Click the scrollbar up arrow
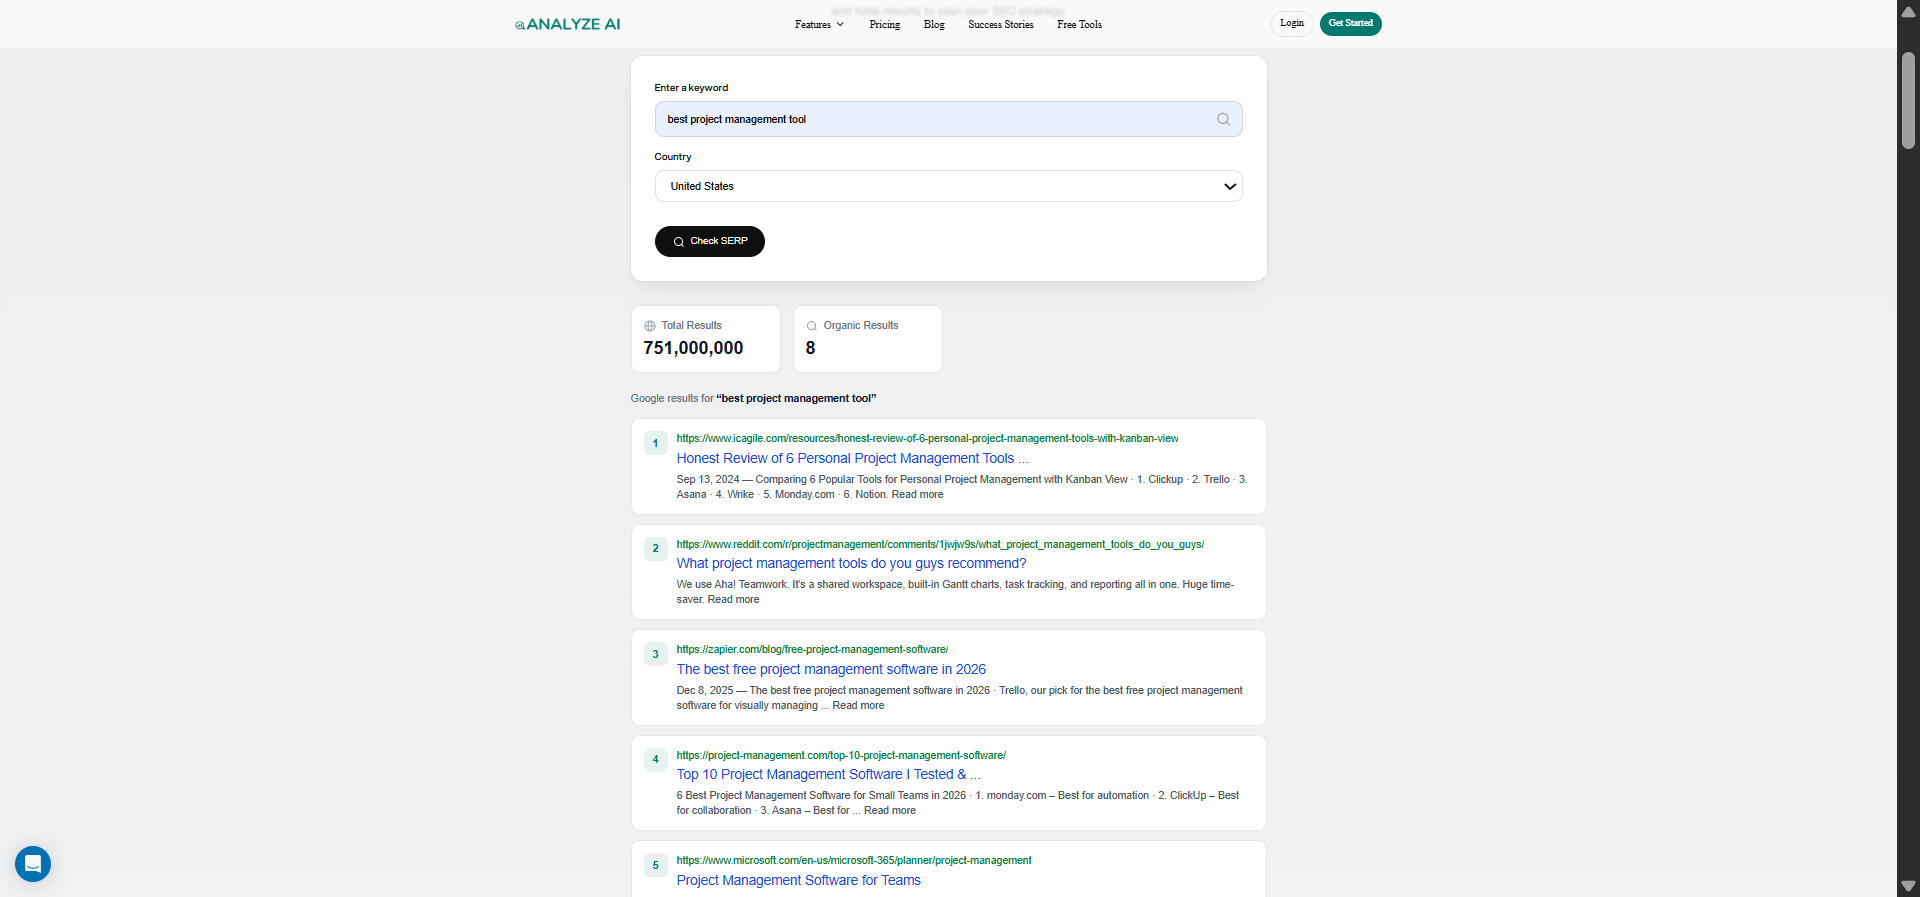The image size is (1920, 897). (1908, 11)
